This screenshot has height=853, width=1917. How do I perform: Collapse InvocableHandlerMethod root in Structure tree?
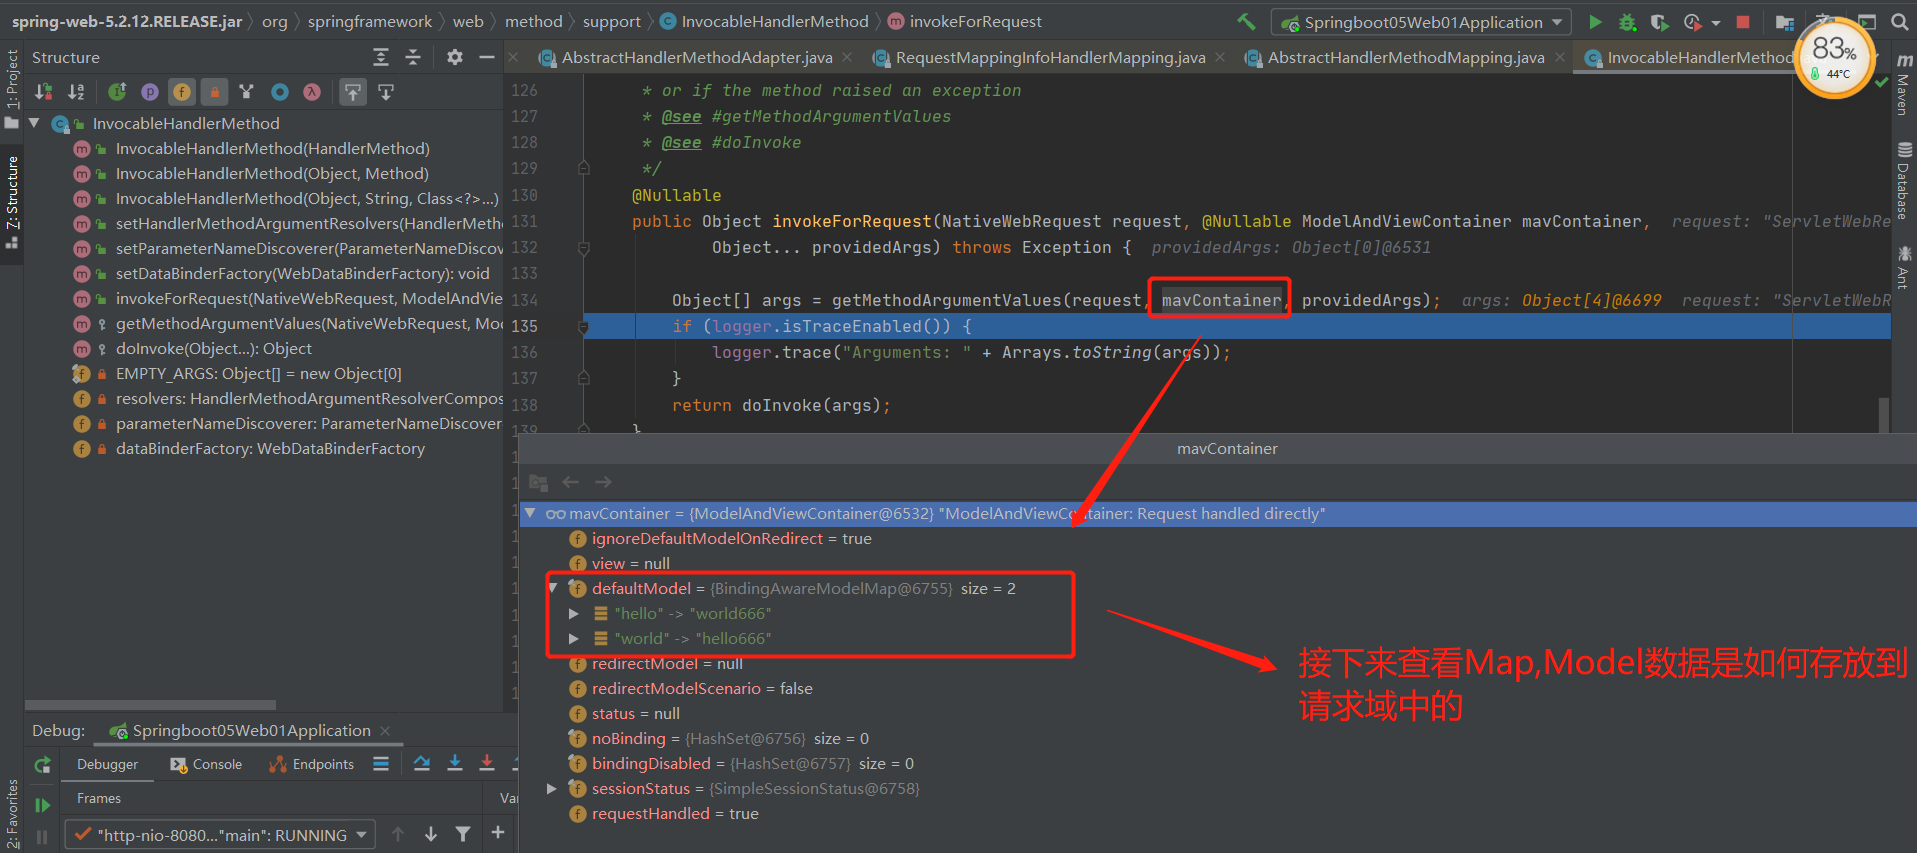35,123
